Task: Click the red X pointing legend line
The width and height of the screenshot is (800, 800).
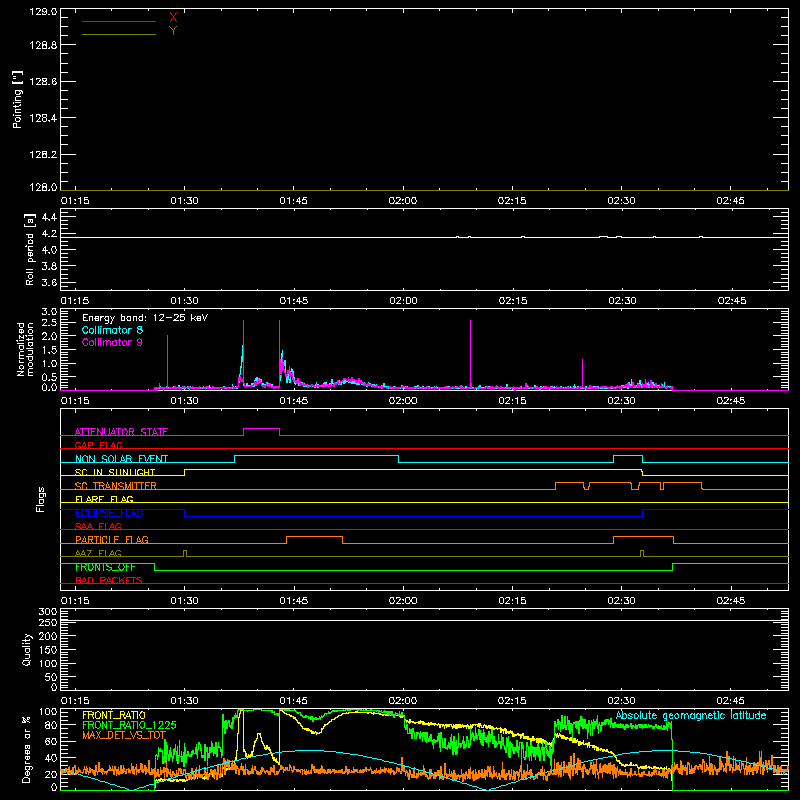Action: [119, 21]
